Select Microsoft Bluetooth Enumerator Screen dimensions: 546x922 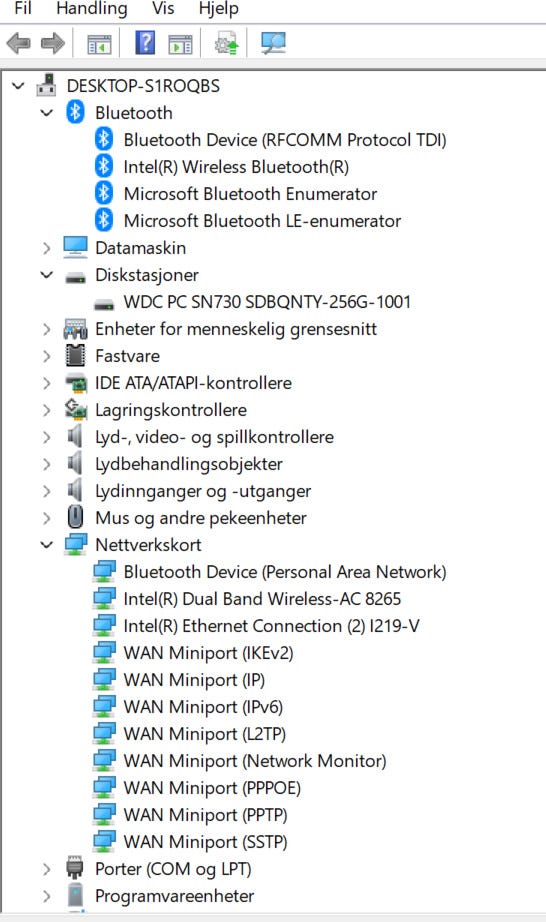[250, 194]
